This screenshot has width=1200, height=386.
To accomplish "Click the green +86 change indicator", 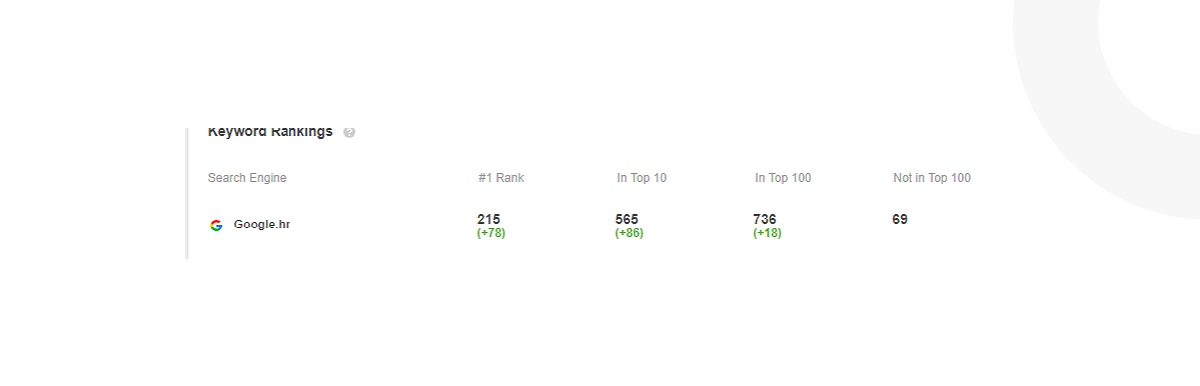I will coord(629,233).
